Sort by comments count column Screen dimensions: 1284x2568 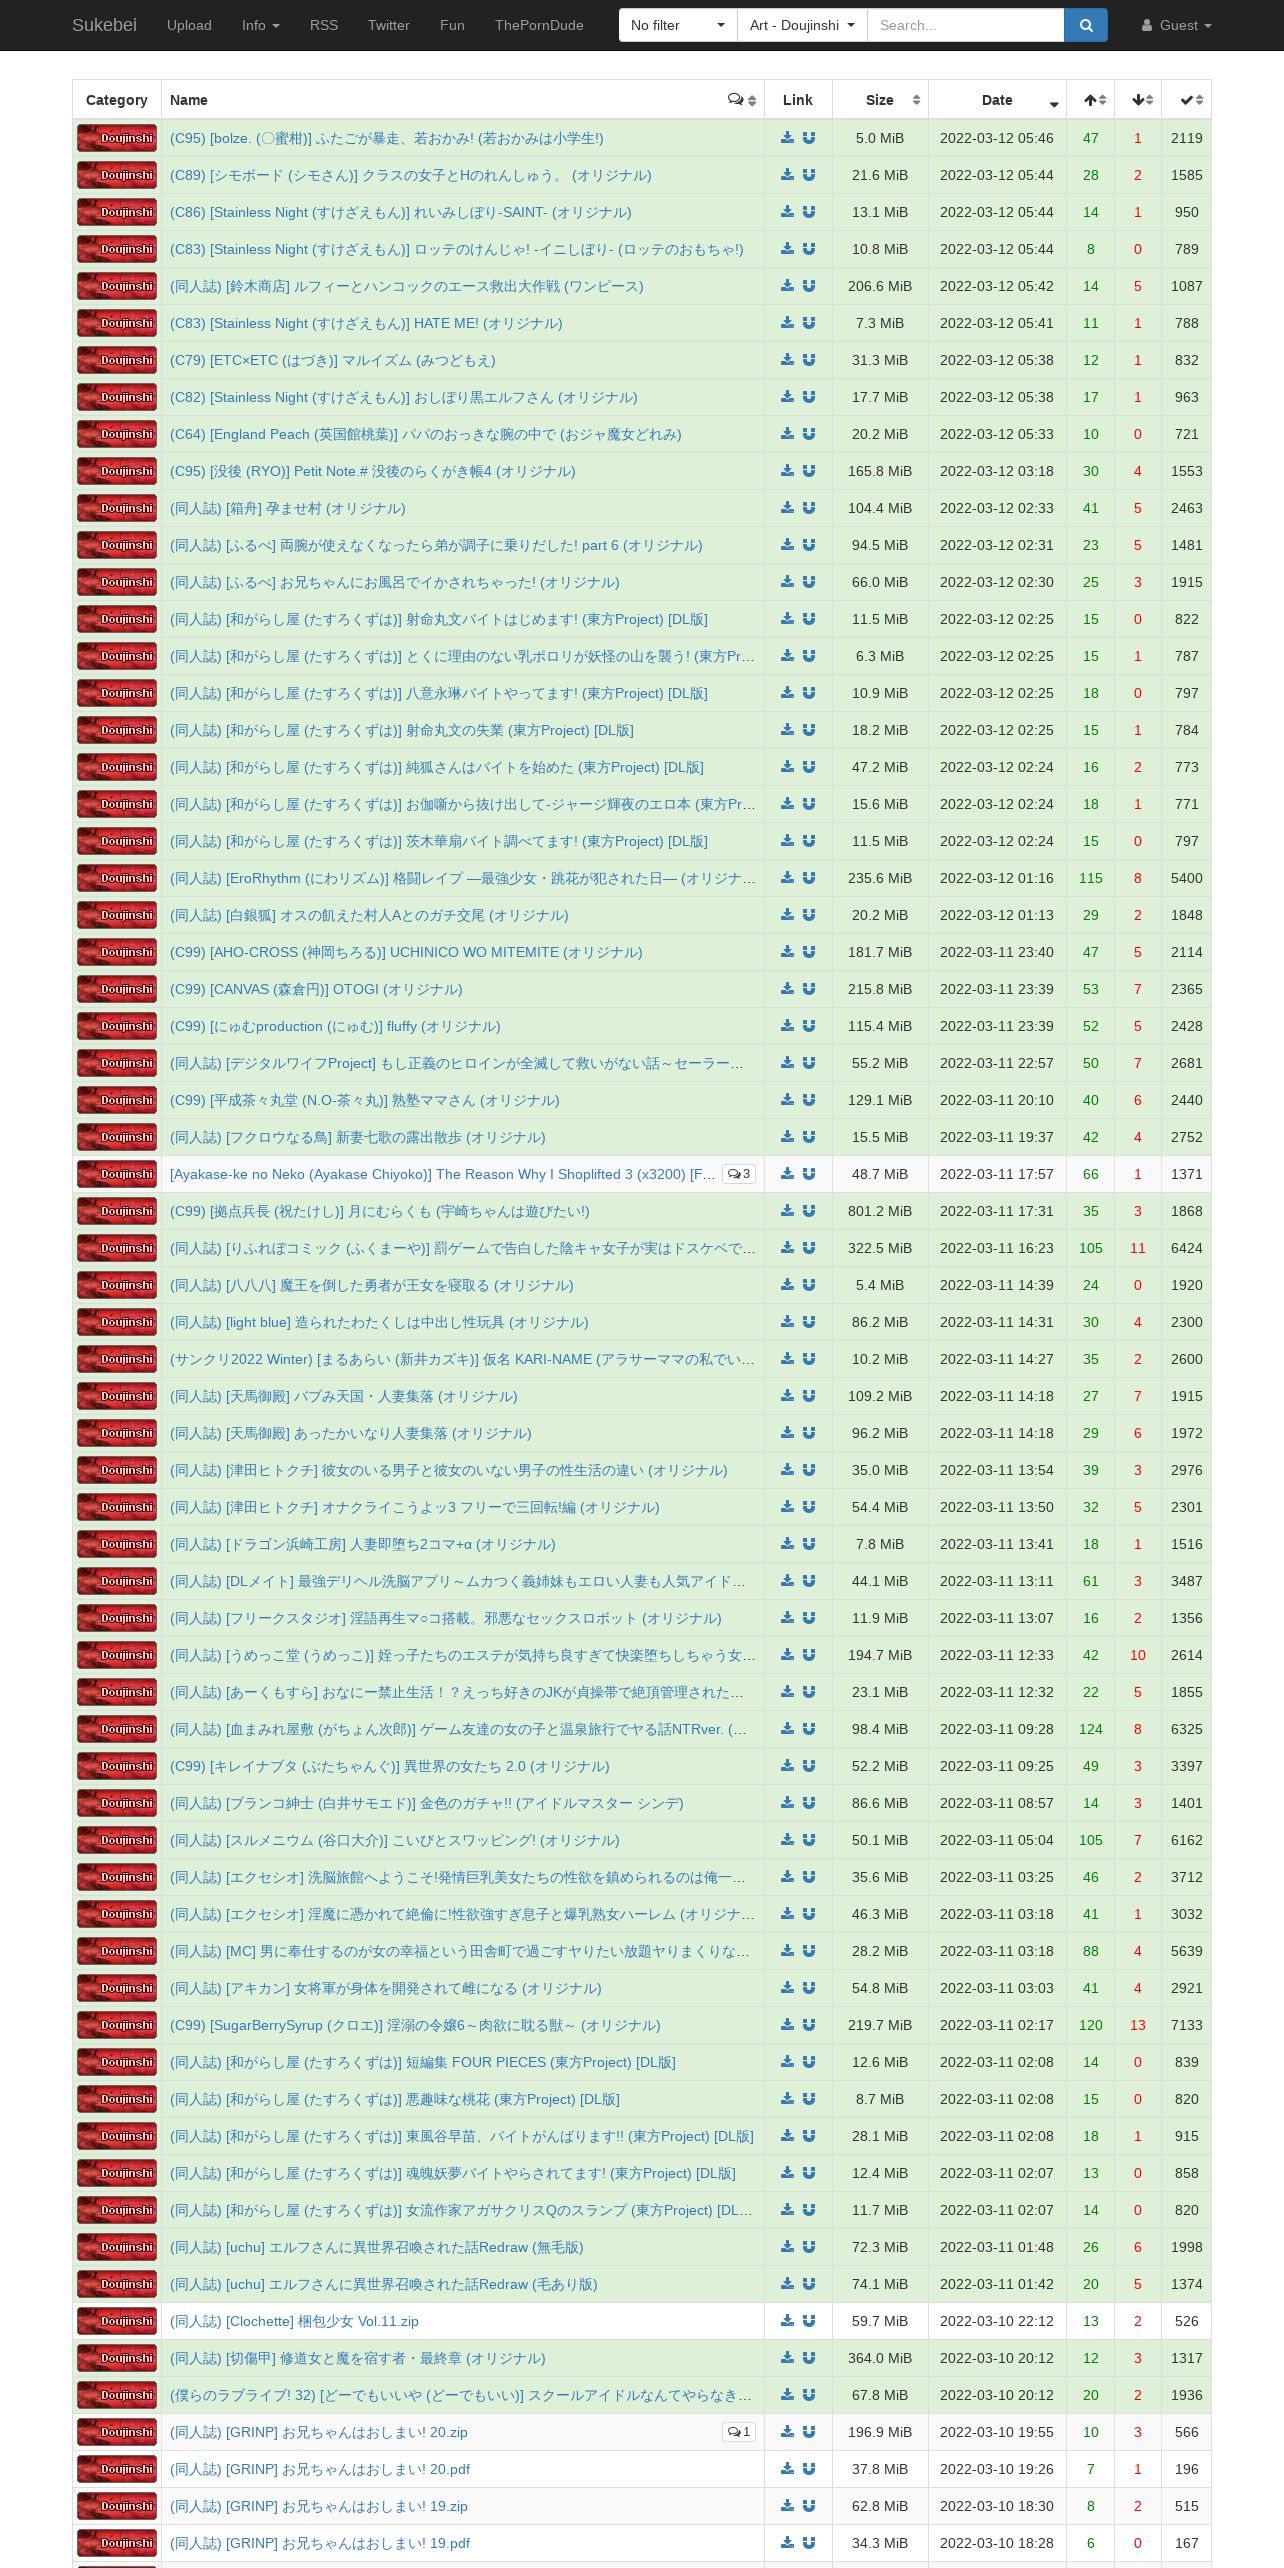point(742,100)
